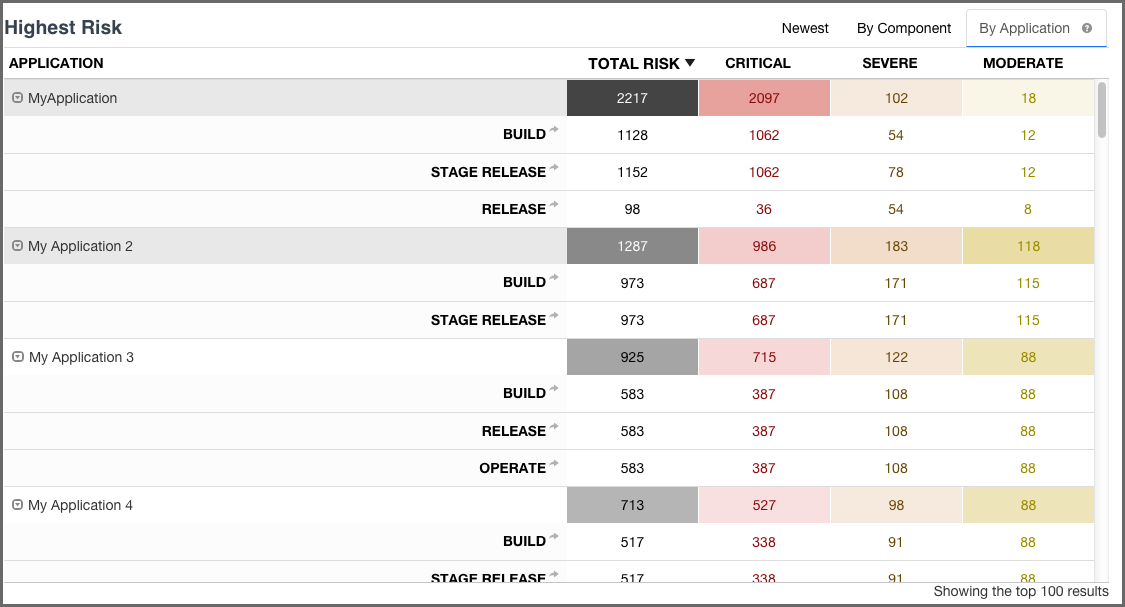Click the help icon inside the By Application tab
Viewport: 1125px width, 607px height.
pyautogui.click(x=1087, y=28)
